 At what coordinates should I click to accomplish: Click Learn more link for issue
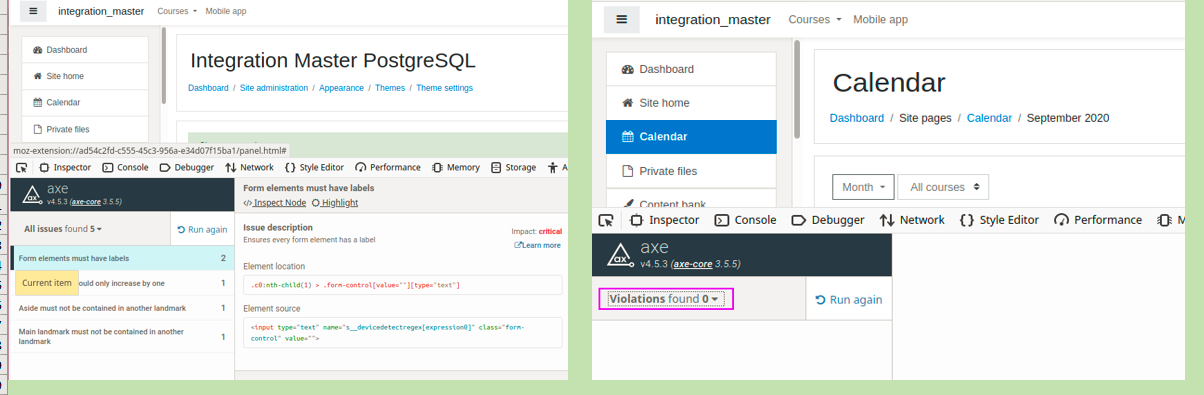click(x=537, y=245)
